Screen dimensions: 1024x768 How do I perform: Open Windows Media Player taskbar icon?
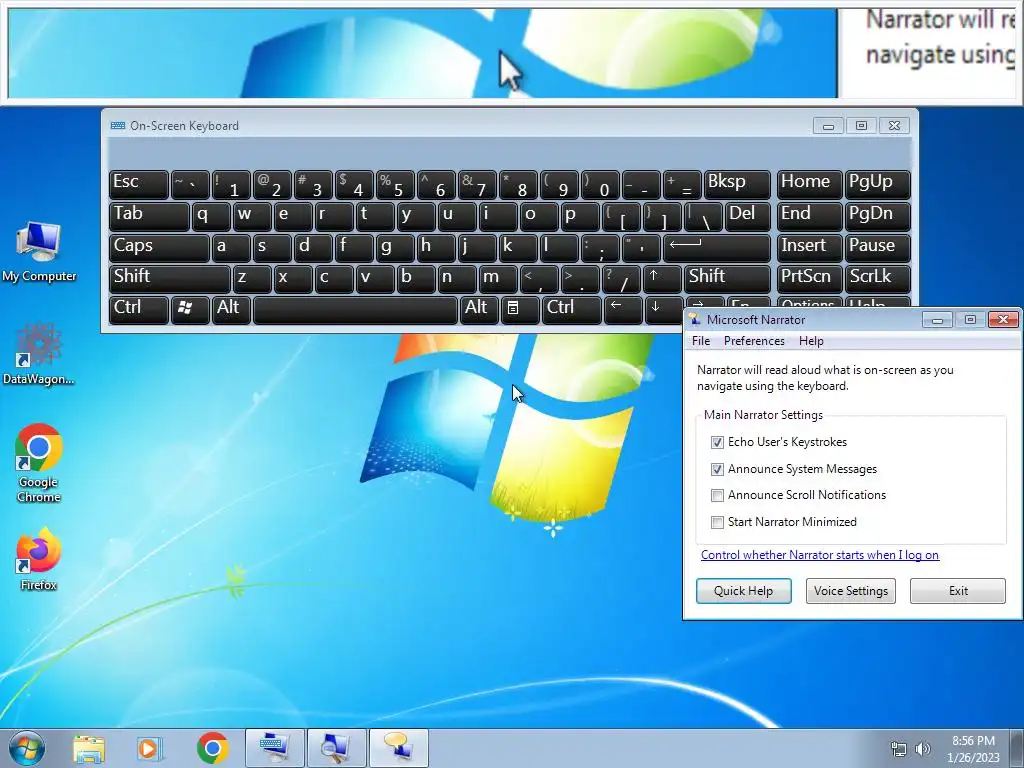click(x=149, y=748)
